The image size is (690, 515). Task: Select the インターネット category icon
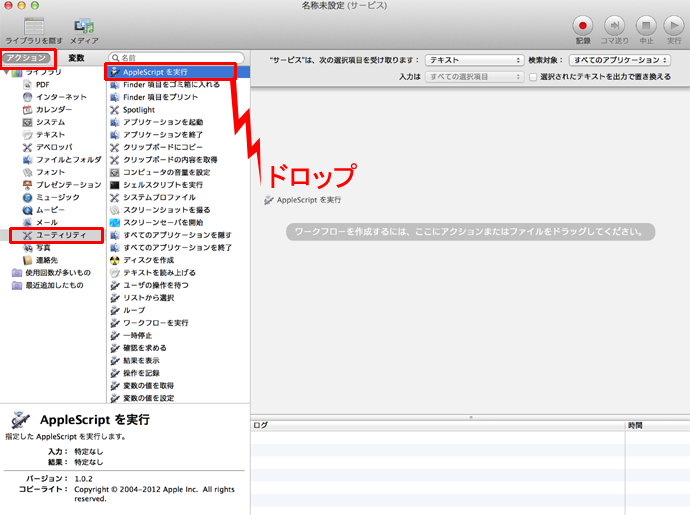[x=27, y=97]
